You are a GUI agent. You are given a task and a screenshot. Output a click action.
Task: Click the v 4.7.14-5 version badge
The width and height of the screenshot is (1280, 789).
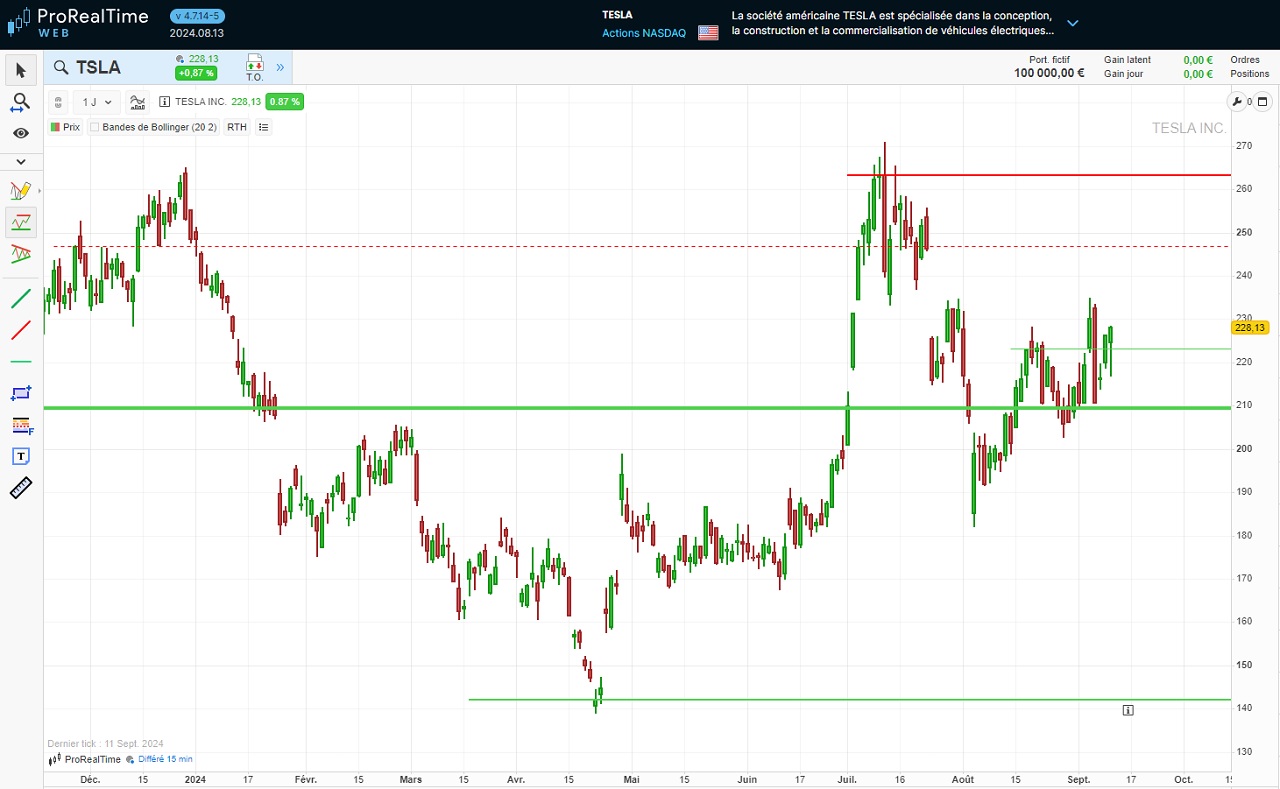click(198, 16)
